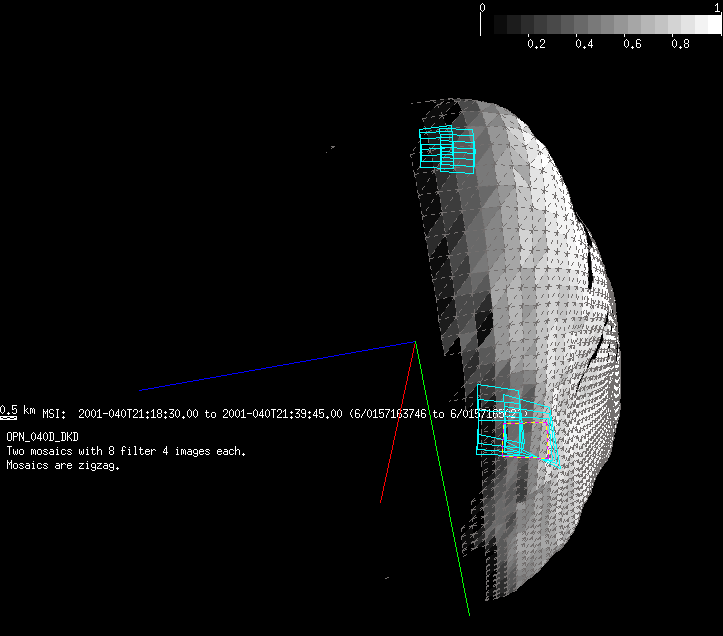Click the OPN_040D_DKD sequence label
This screenshot has width=723, height=636.
[x=42, y=437]
